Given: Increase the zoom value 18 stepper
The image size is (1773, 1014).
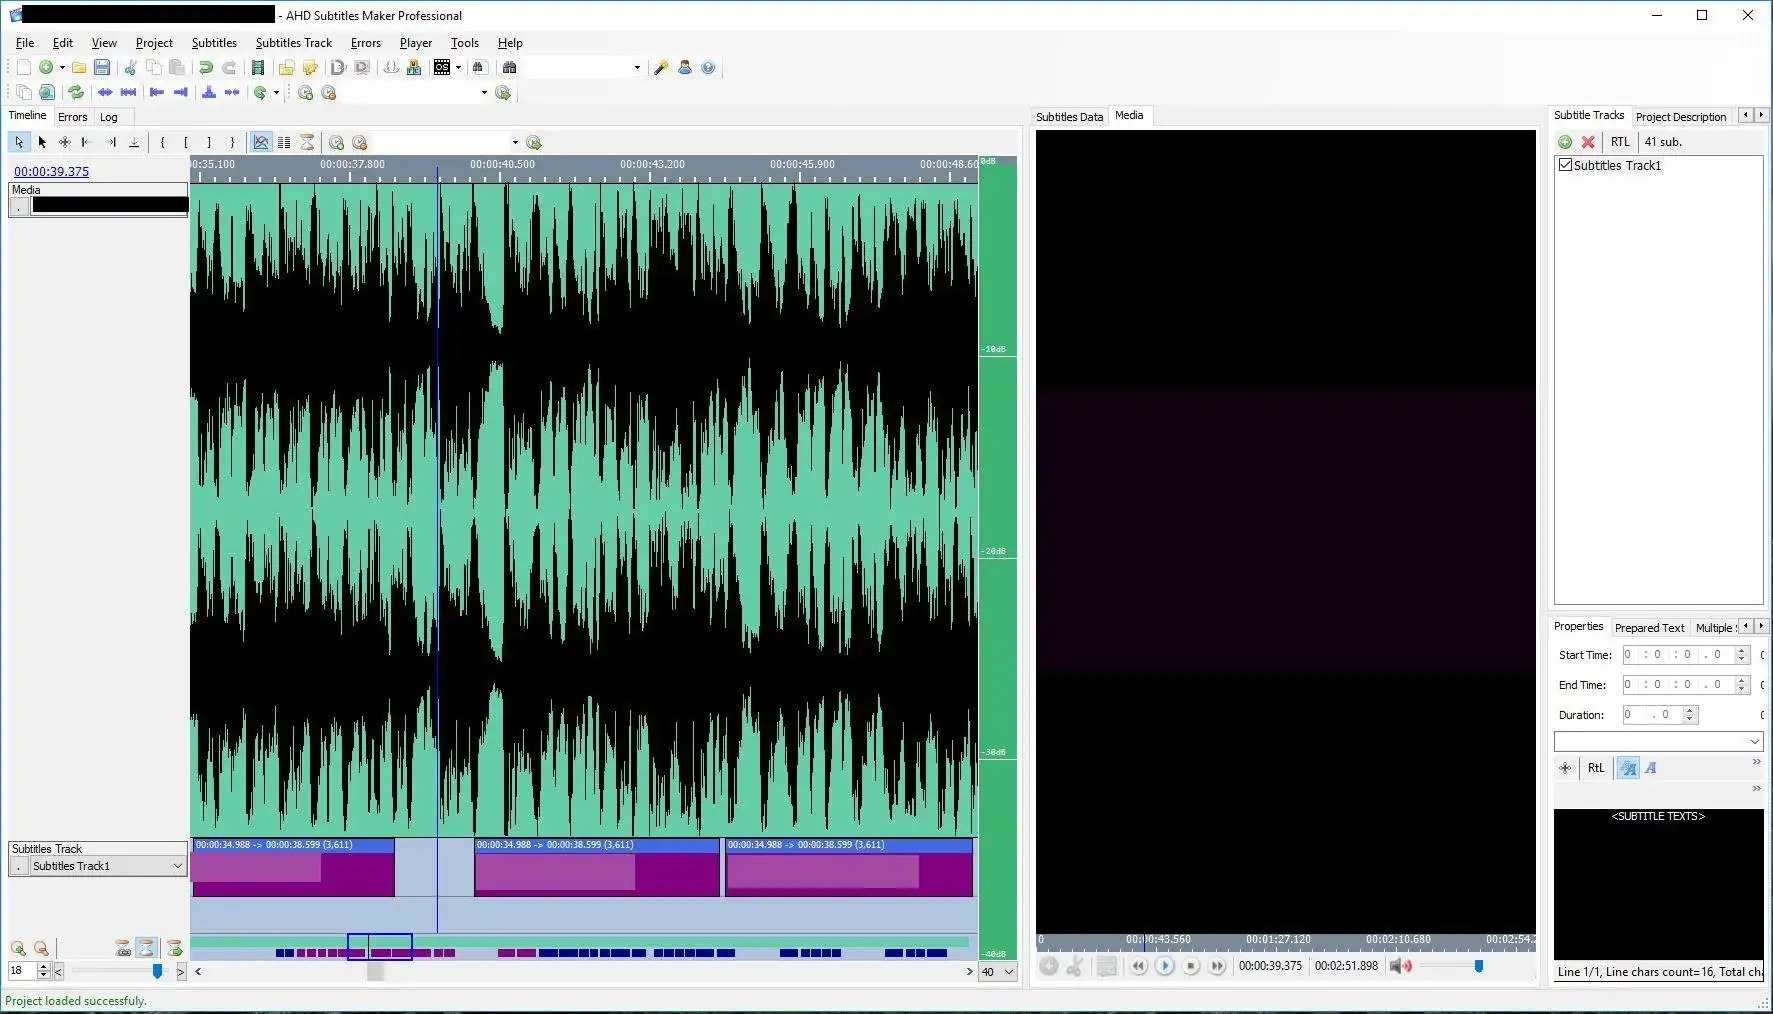Looking at the screenshot, I should (43, 967).
